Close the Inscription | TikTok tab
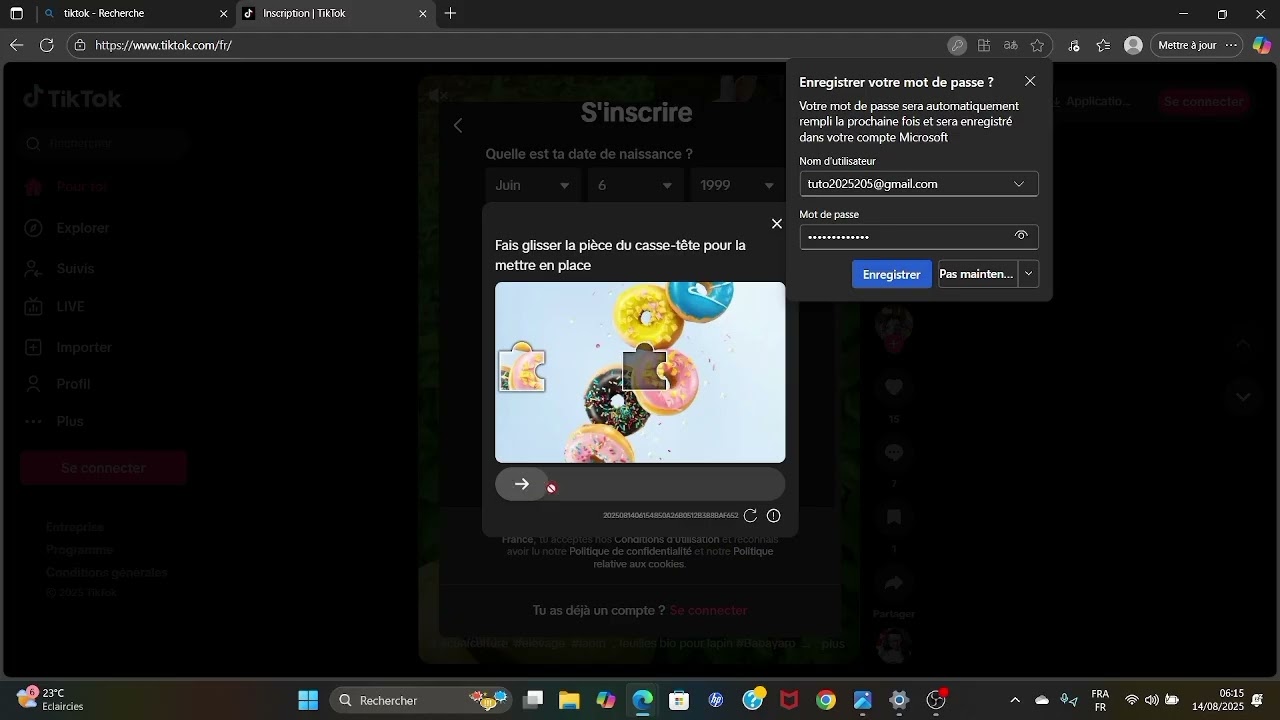 pos(422,14)
